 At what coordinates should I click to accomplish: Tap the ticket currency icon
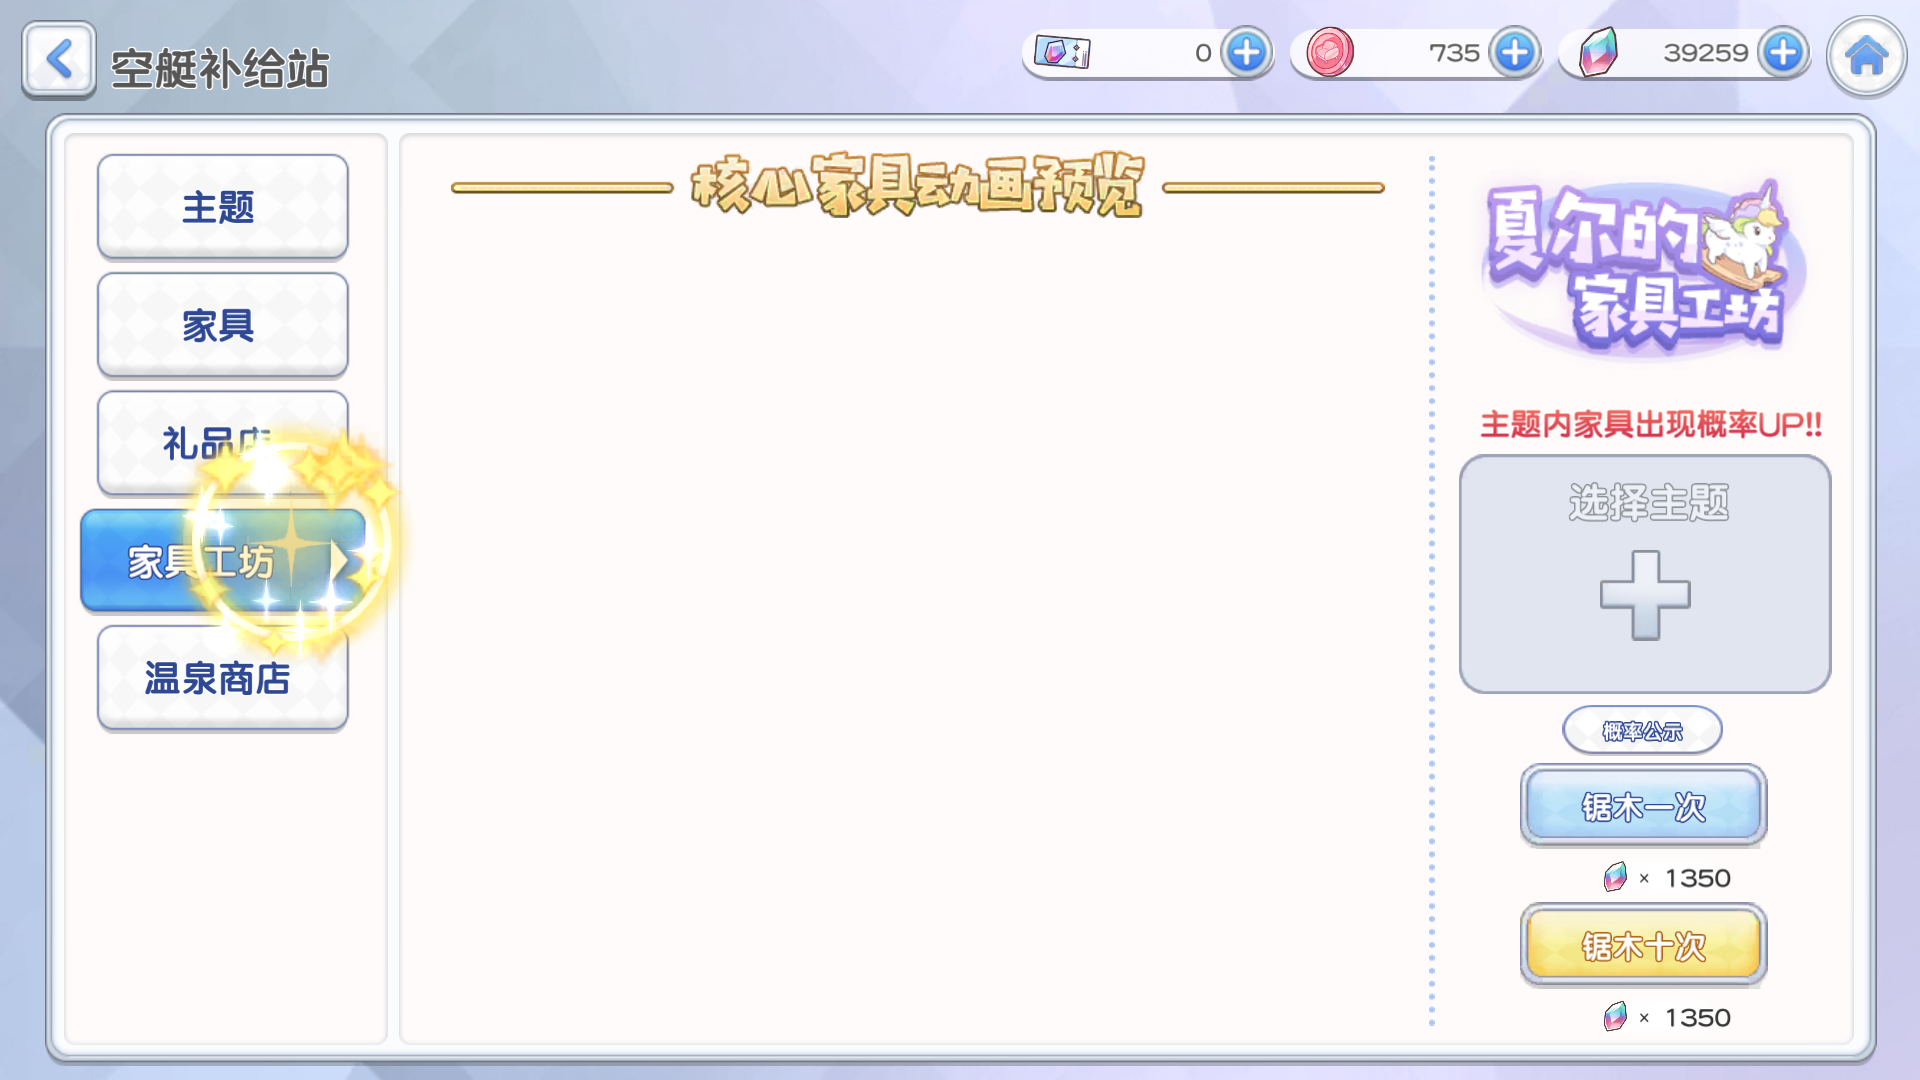(x=1062, y=52)
